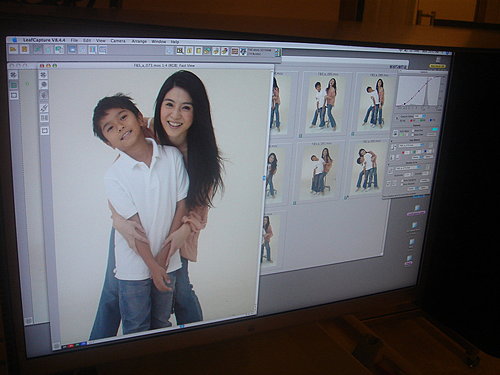Open the popup menu under the Gray Balance heading
500x375 pixels.
pyautogui.click(x=411, y=145)
